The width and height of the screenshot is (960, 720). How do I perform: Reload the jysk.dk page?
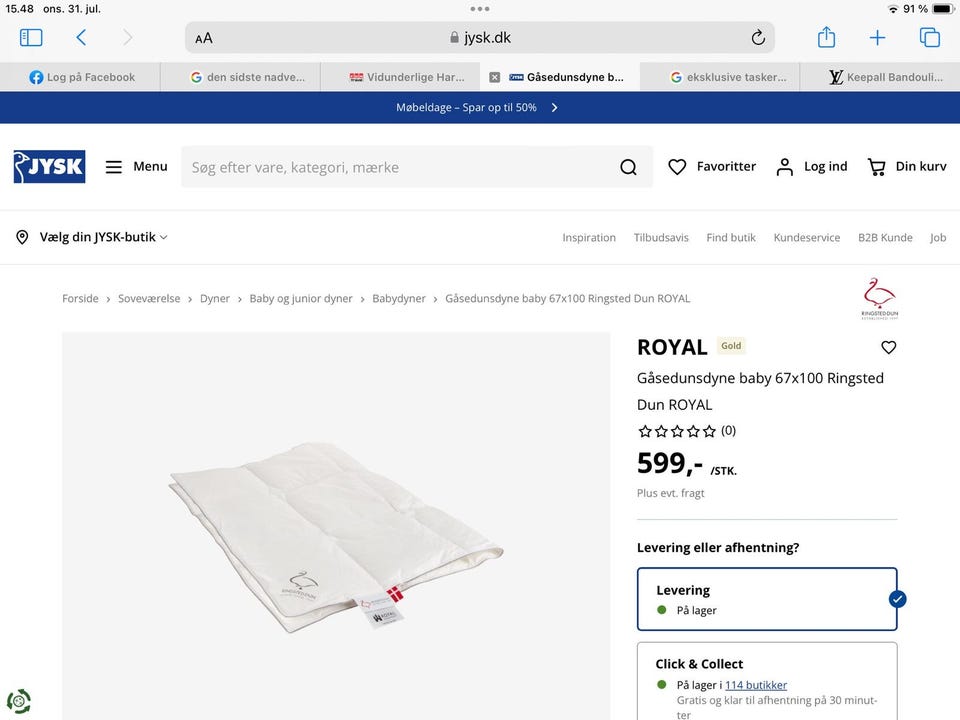point(758,38)
